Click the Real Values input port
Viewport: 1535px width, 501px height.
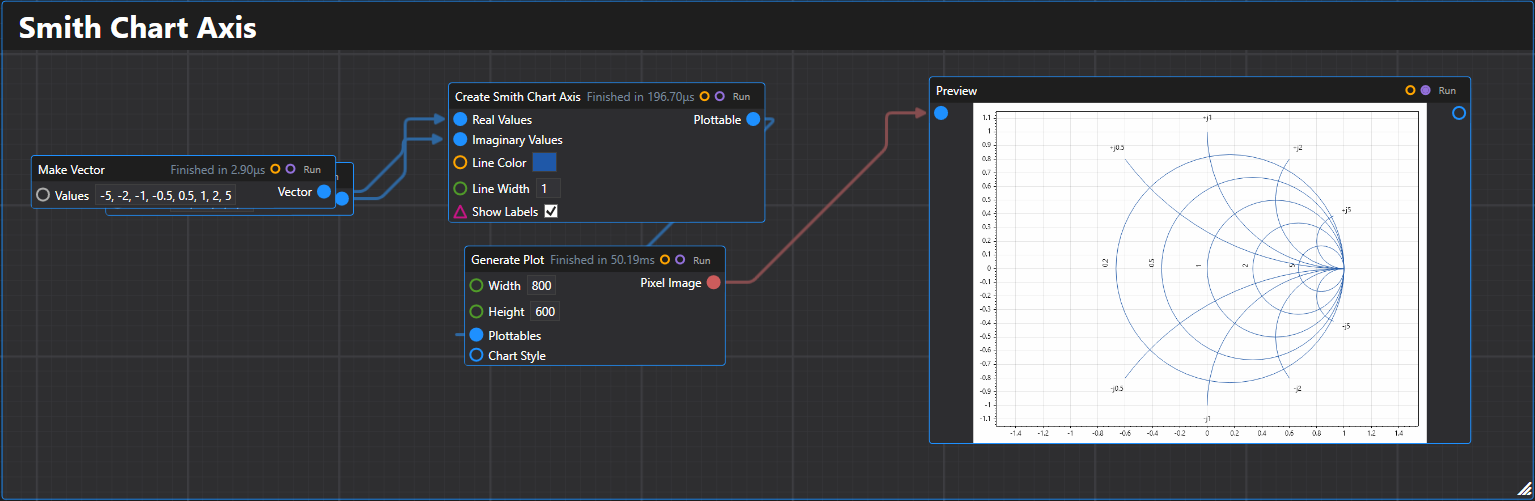(x=461, y=120)
